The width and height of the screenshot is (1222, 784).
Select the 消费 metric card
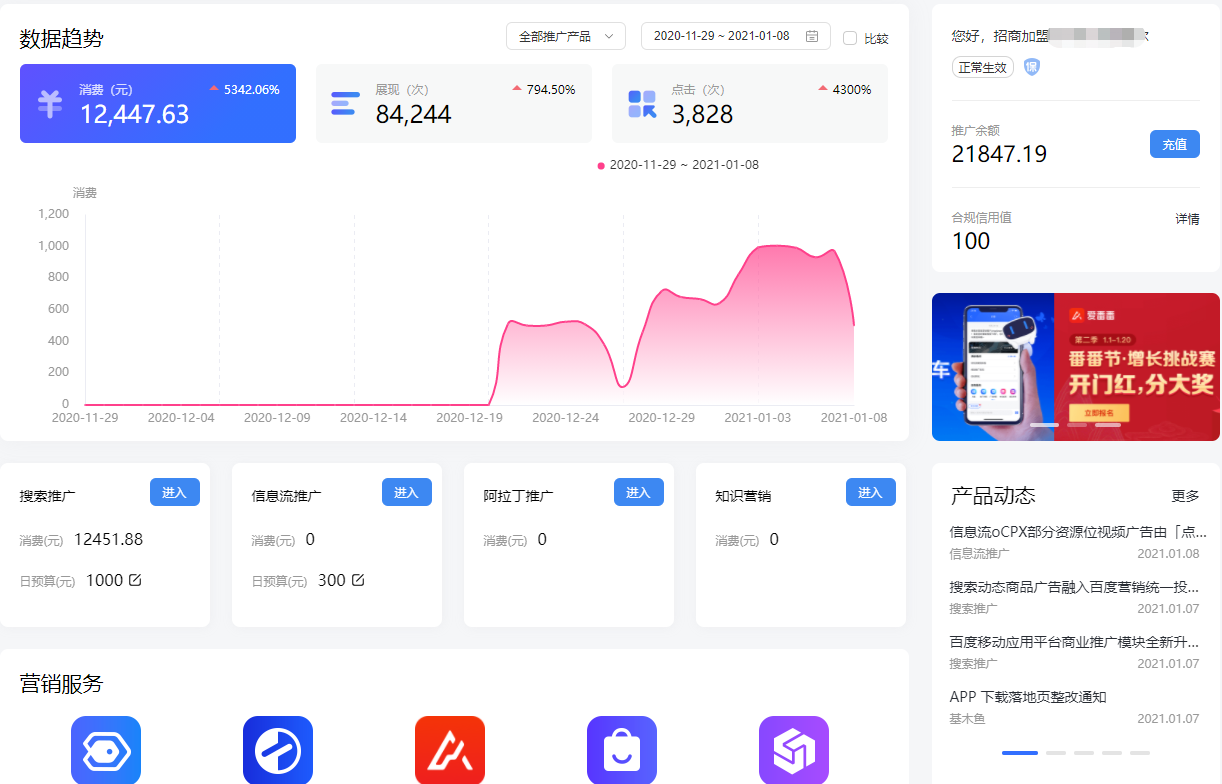click(x=158, y=104)
